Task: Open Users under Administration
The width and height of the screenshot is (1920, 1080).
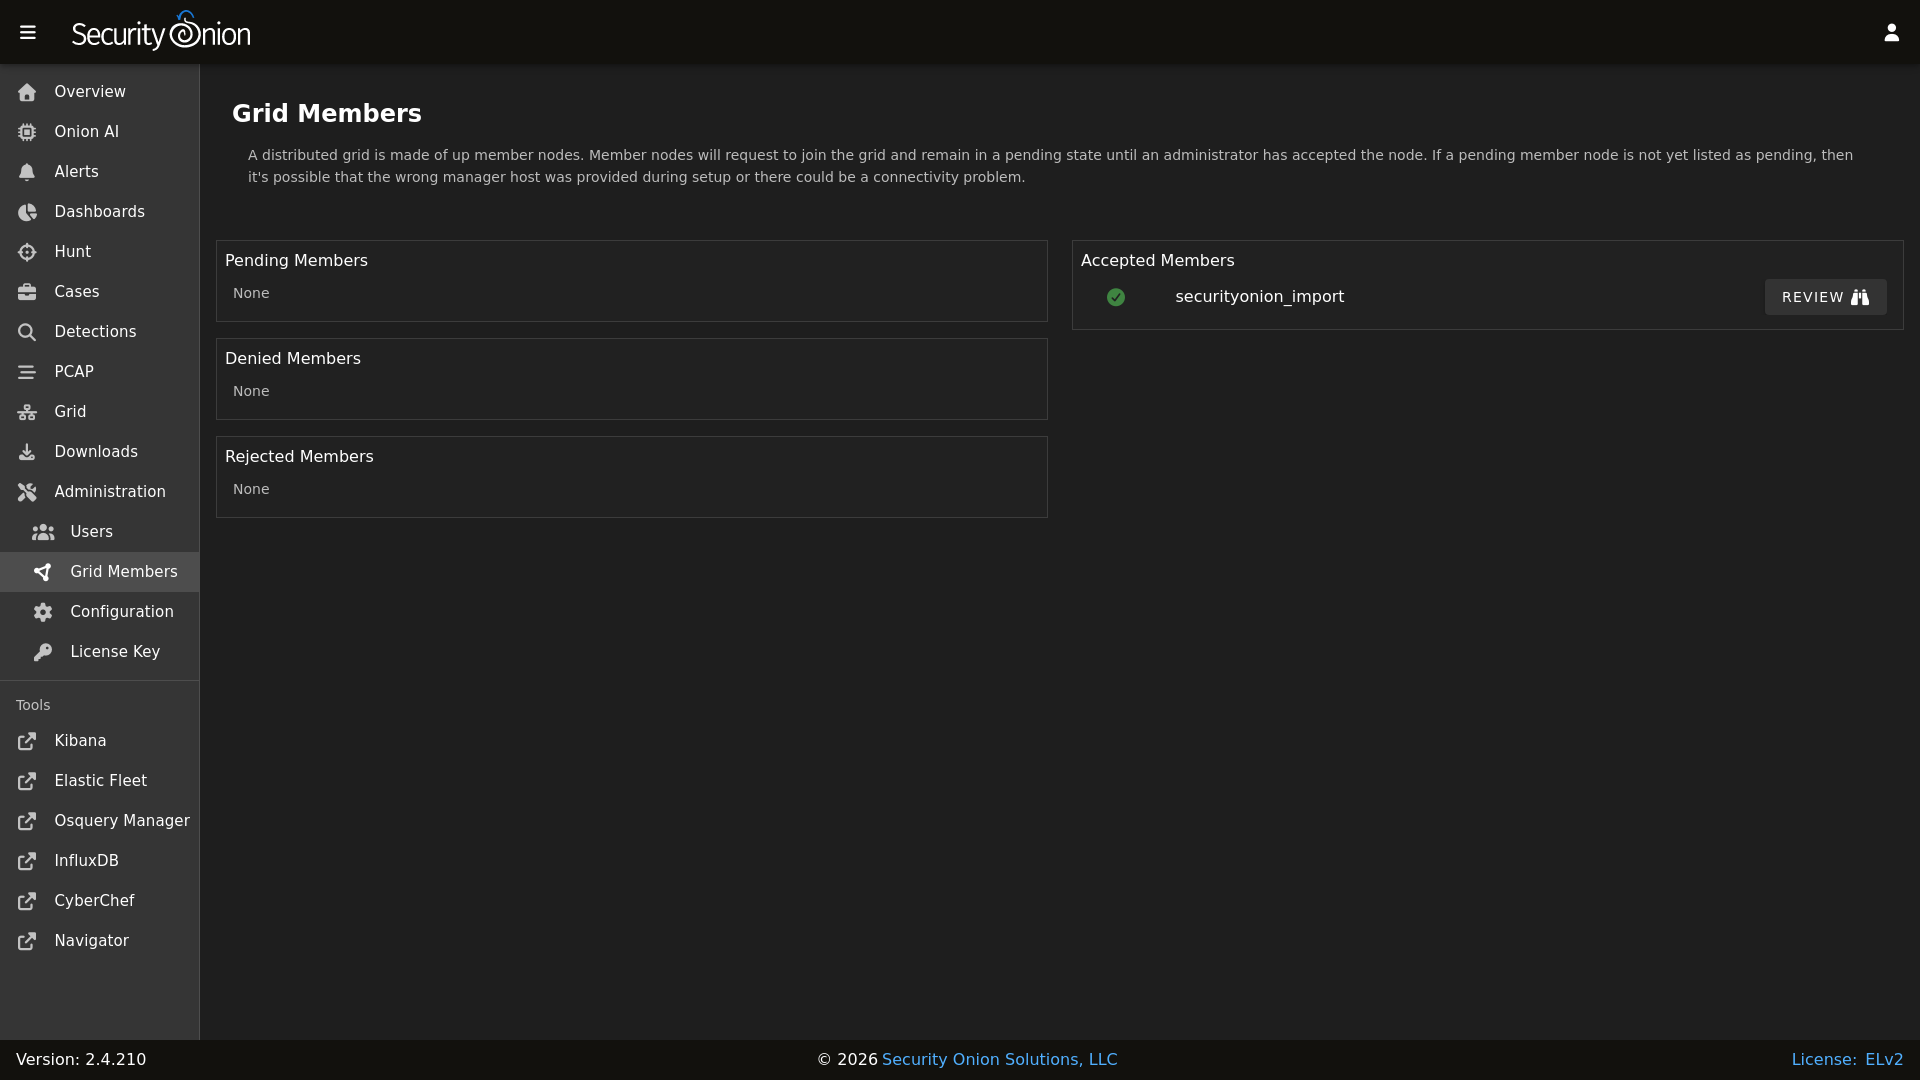Action: (x=91, y=532)
